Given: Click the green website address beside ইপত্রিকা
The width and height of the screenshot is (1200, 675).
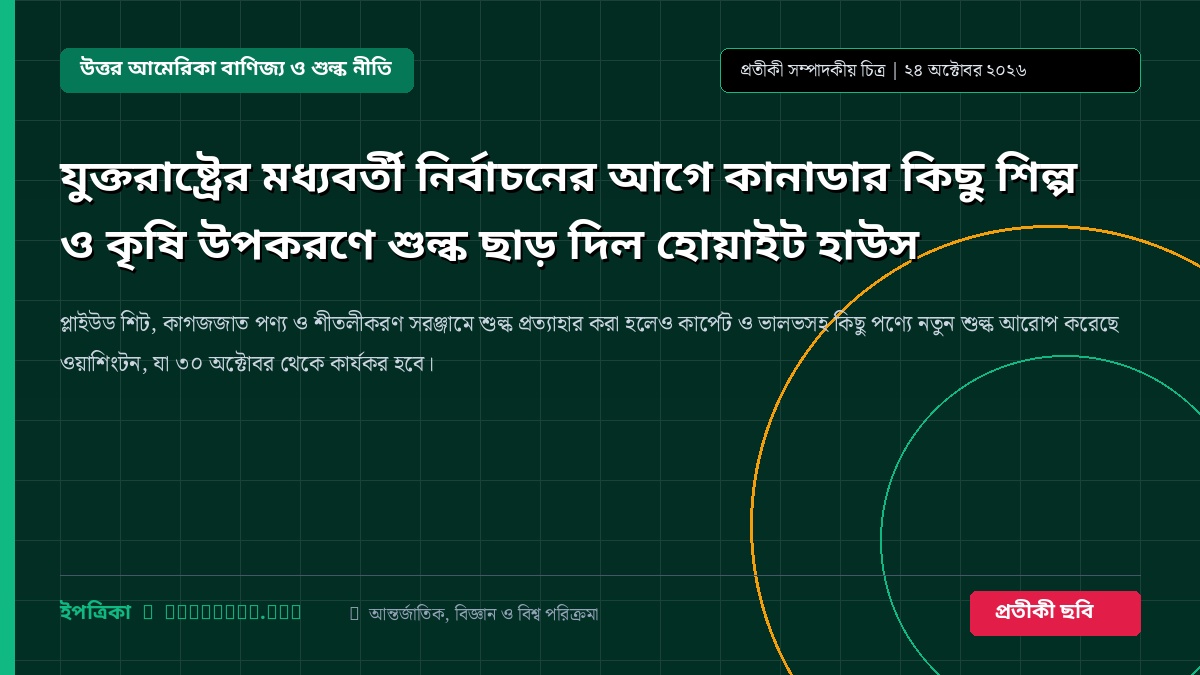Looking at the screenshot, I should tap(233, 612).
